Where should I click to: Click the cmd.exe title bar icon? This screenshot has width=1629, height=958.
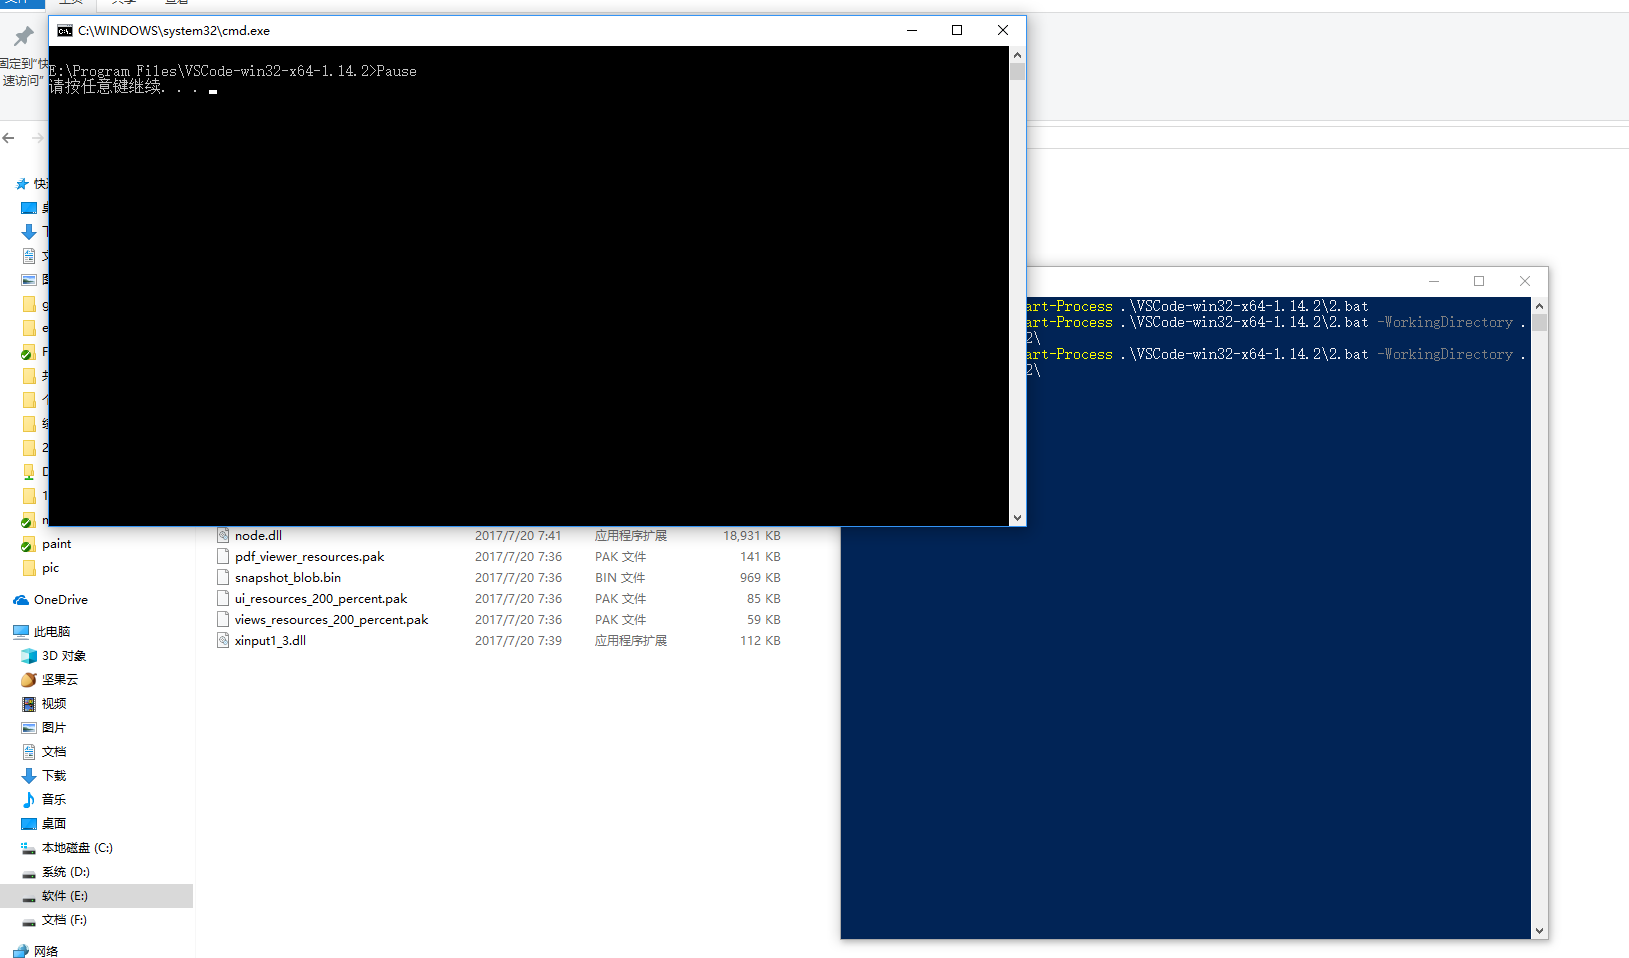[x=65, y=31]
